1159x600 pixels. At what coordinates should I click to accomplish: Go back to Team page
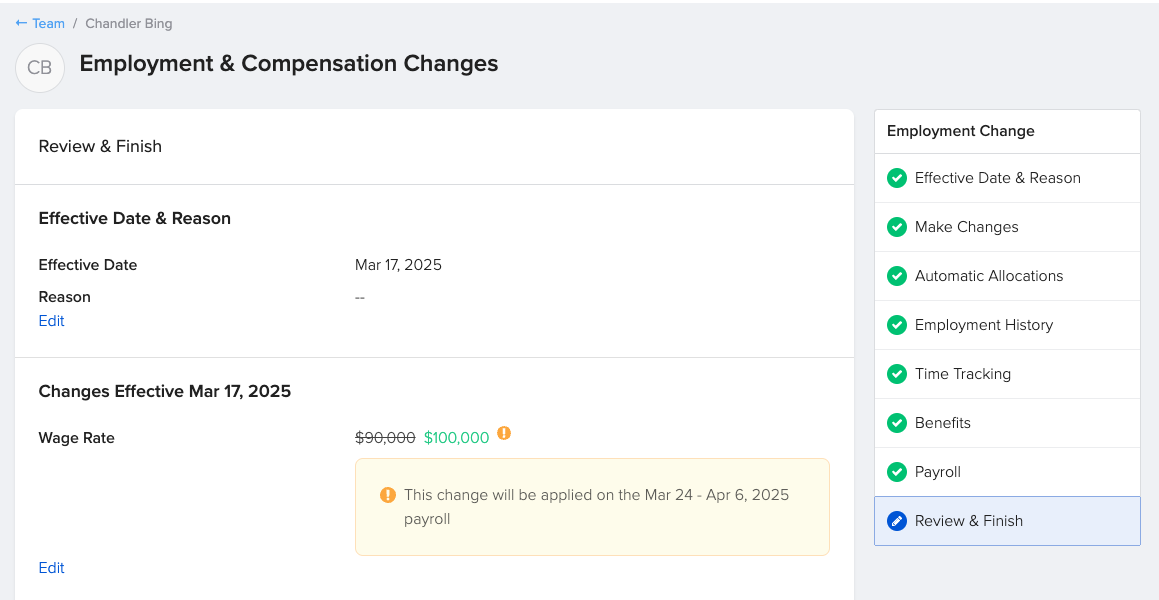pyautogui.click(x=48, y=23)
